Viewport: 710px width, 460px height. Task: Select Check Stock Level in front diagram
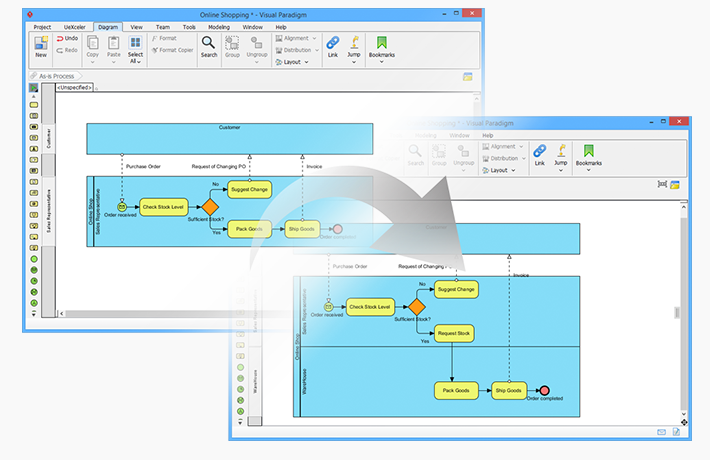point(370,307)
